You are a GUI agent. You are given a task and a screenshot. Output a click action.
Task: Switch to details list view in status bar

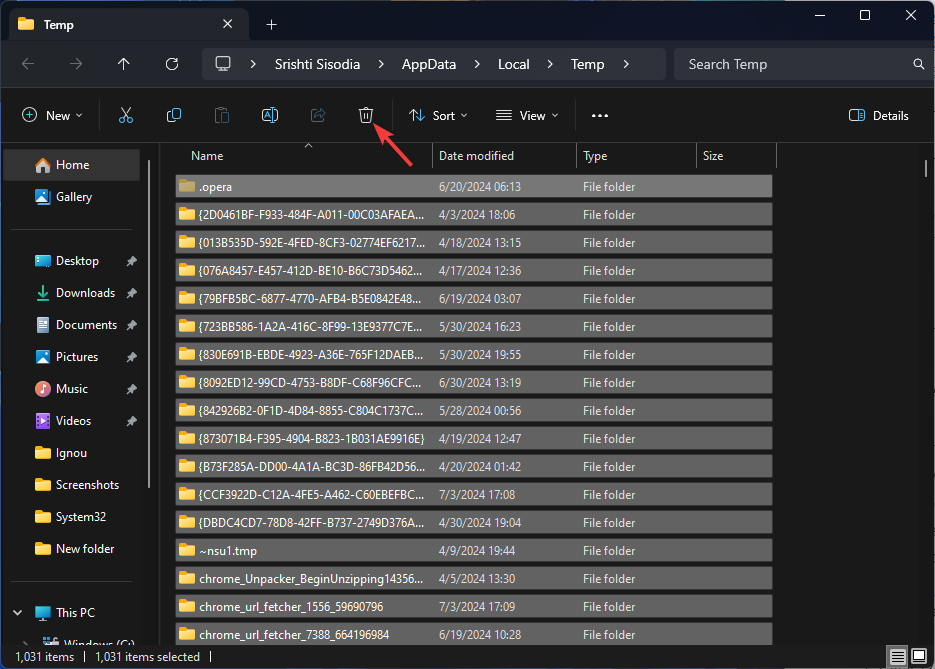pos(898,657)
